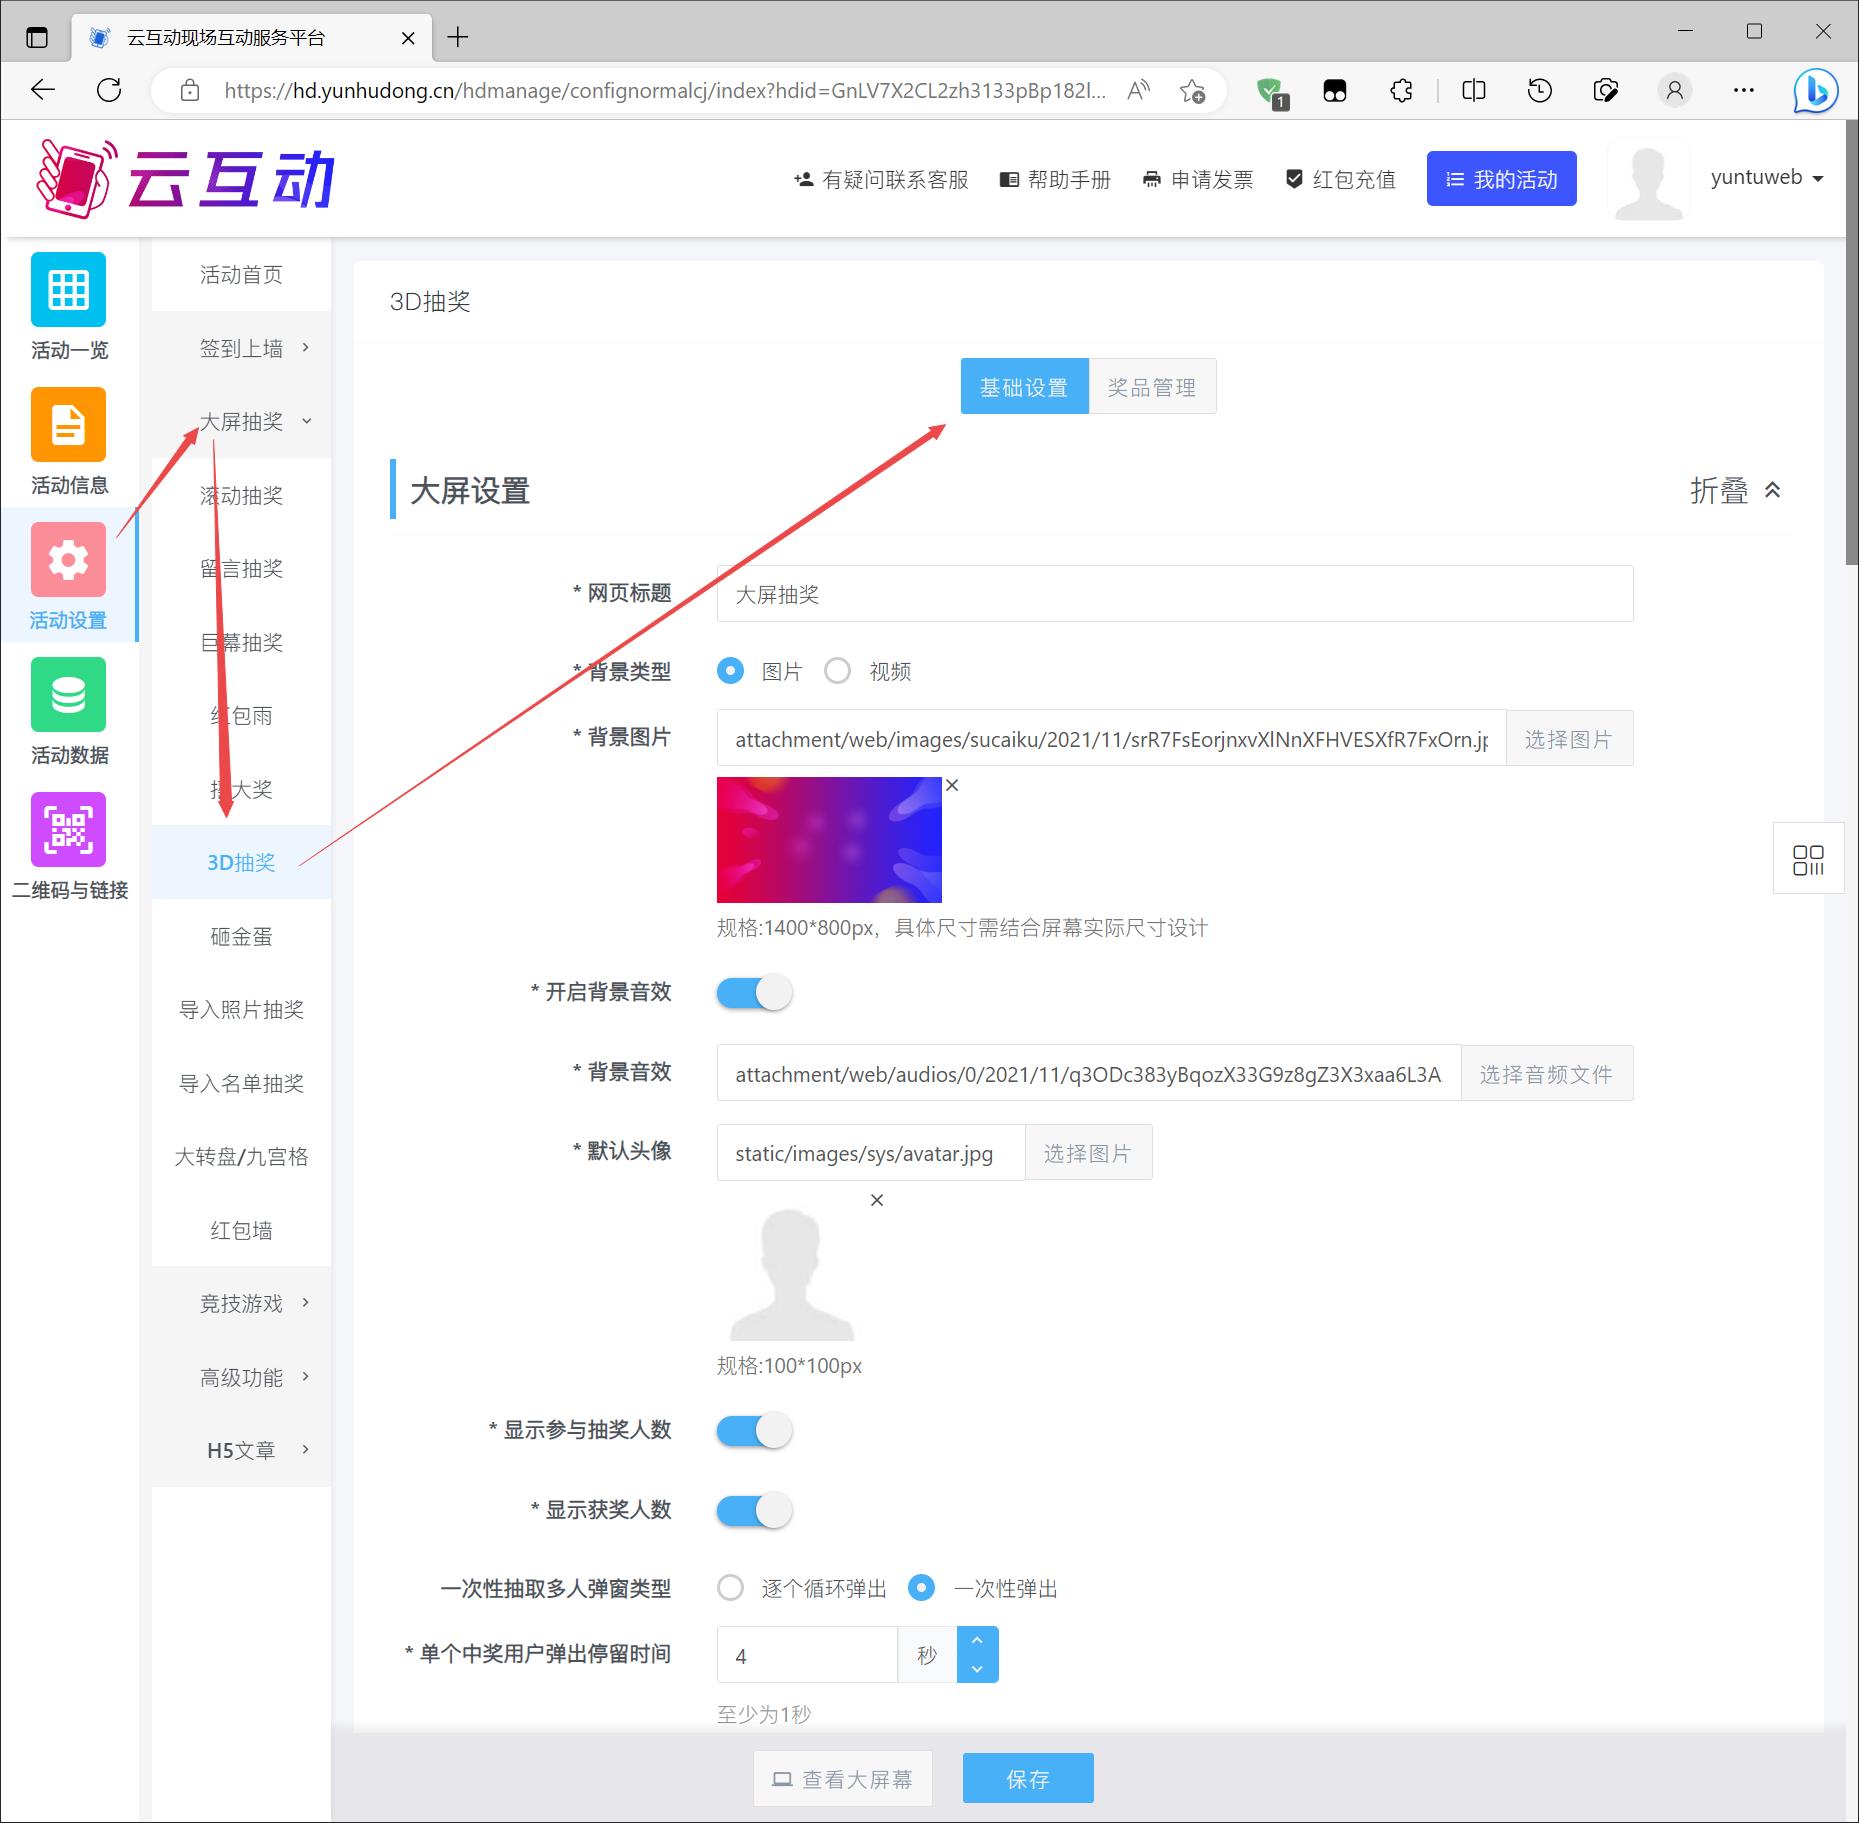Click the blue 保存 button
Screen dimensions: 1859x1823
point(1027,1779)
